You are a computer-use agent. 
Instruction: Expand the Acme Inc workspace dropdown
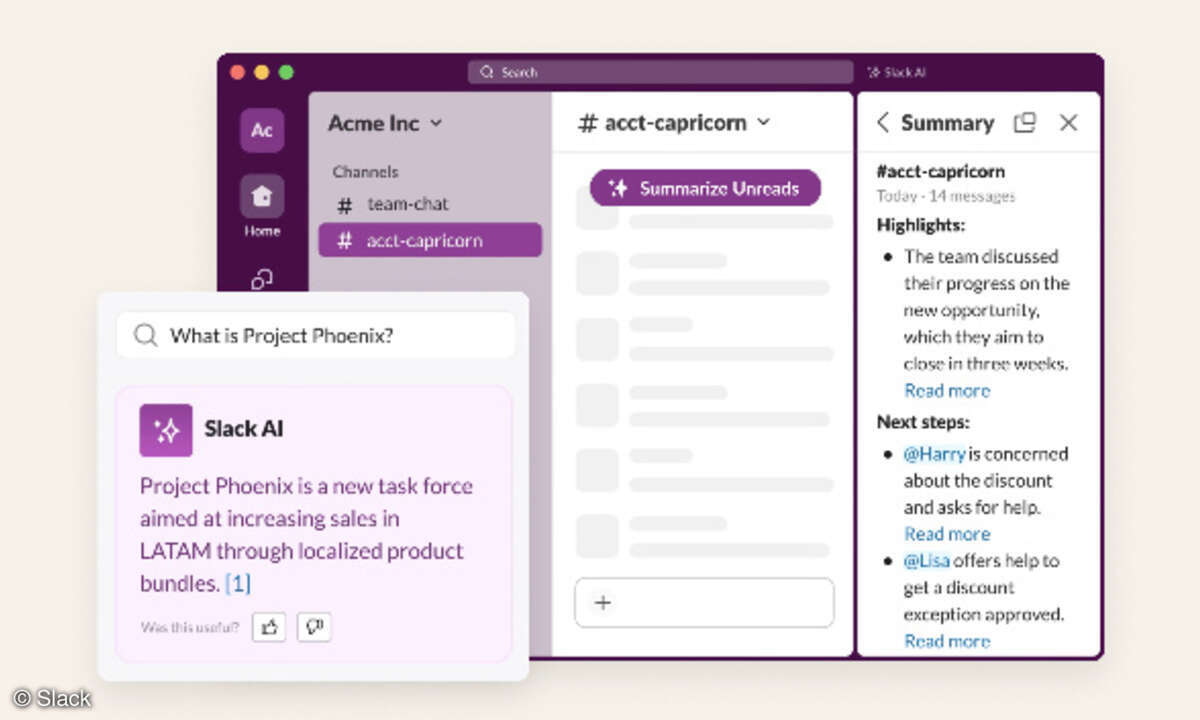point(436,123)
